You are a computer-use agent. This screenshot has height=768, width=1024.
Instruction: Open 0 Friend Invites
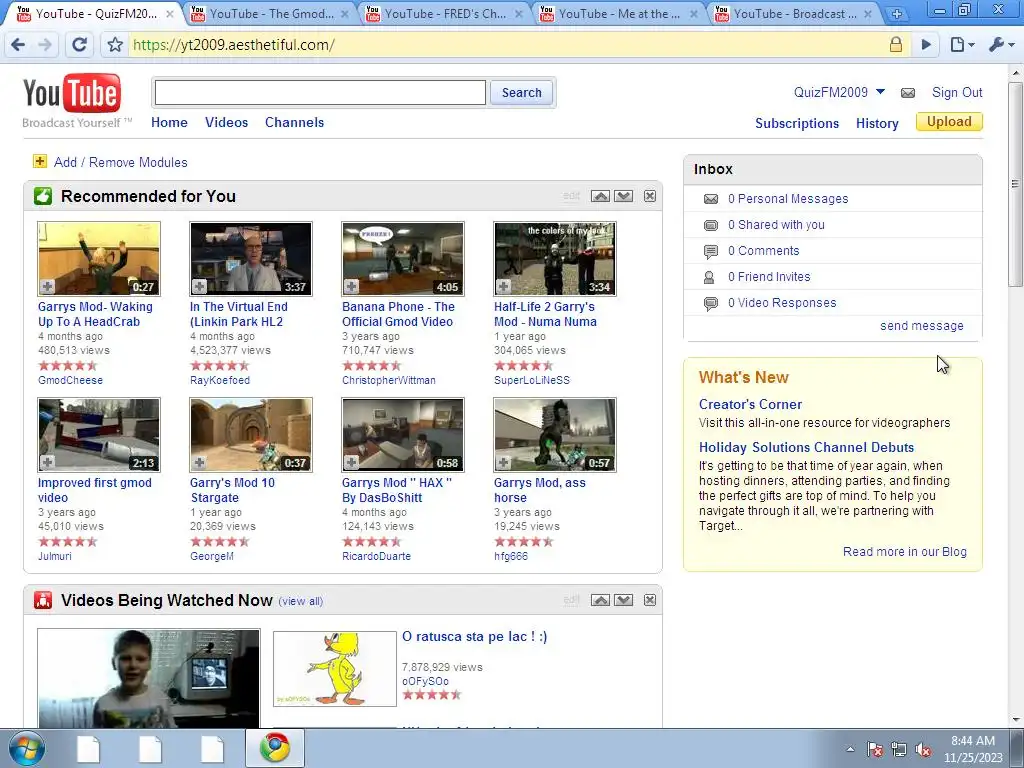pos(769,276)
